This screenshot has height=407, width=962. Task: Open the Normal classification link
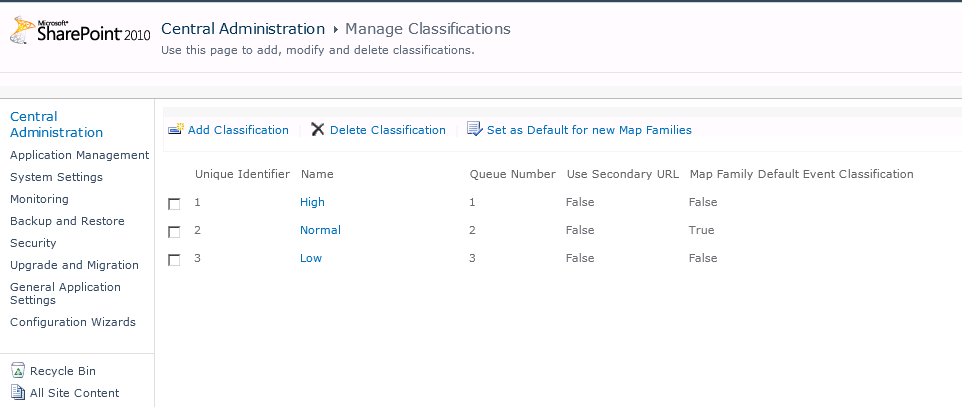point(320,230)
